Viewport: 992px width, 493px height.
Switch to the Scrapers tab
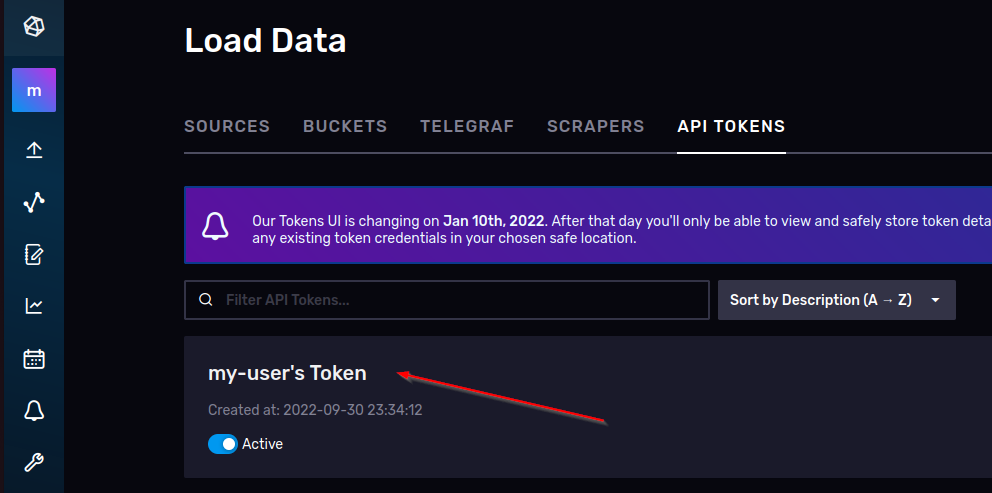[595, 127]
